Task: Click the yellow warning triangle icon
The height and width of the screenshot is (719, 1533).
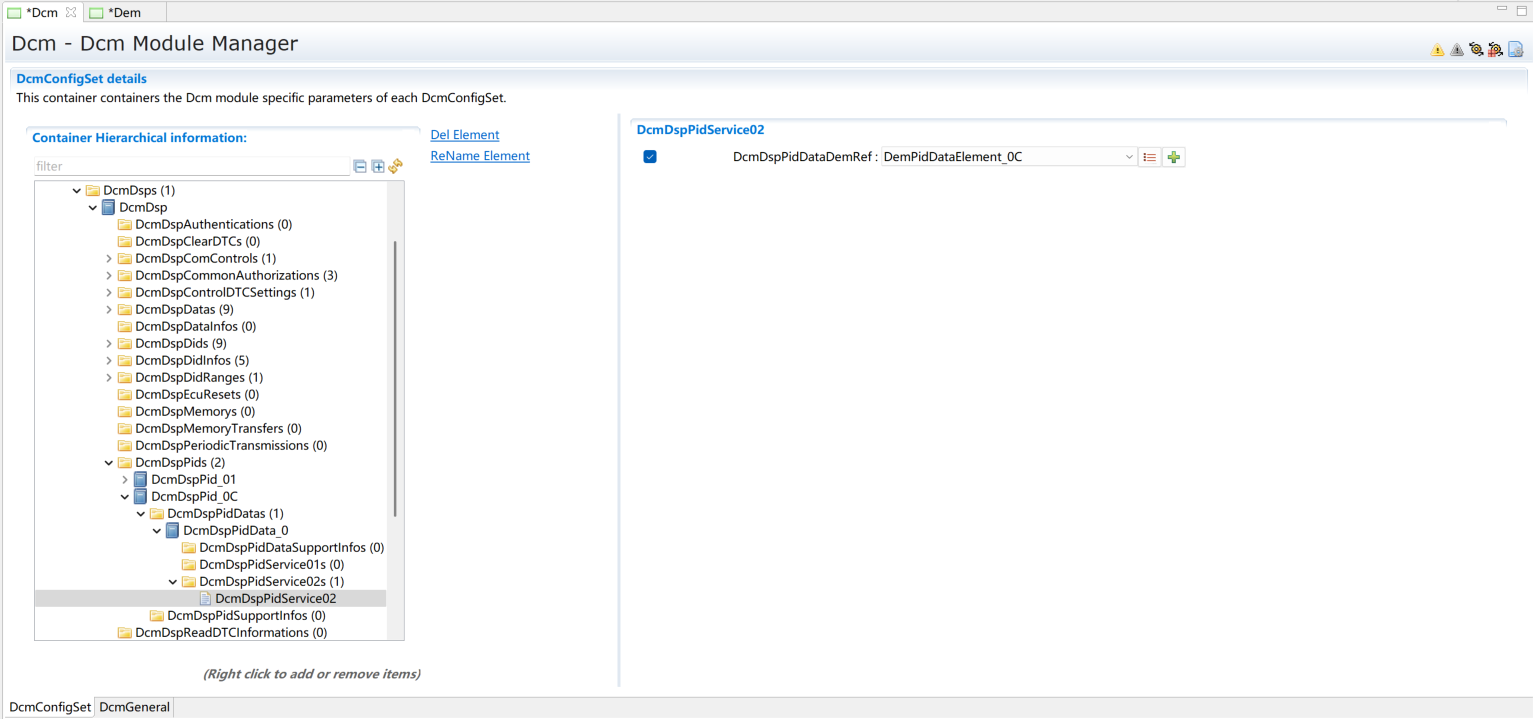Action: coord(1437,50)
